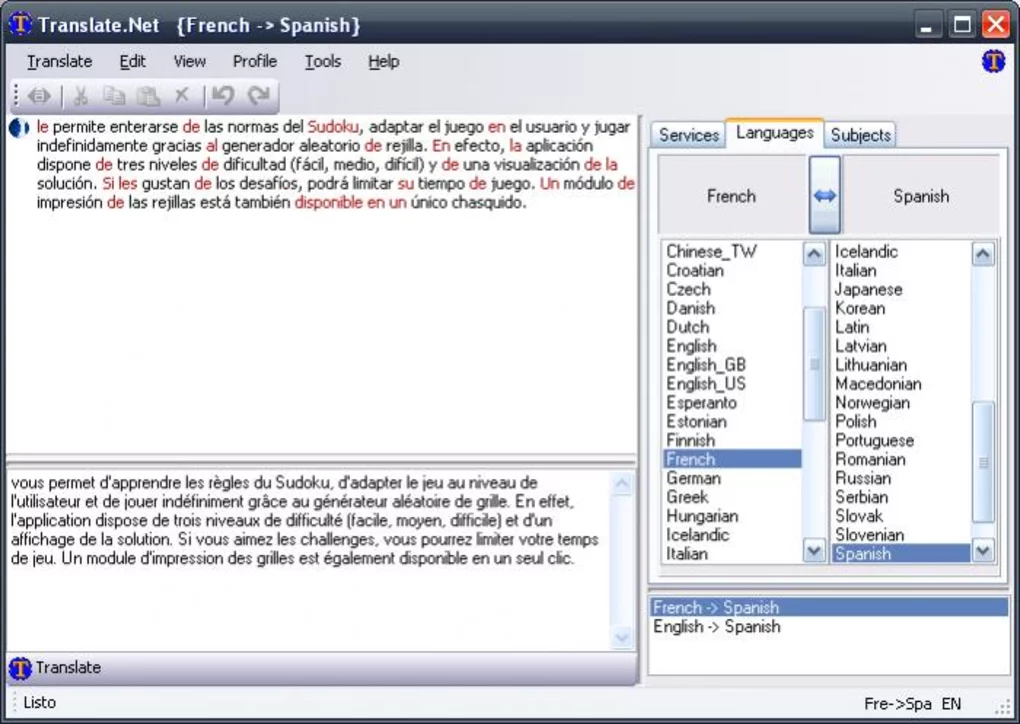Image resolution: width=1020 pixels, height=724 pixels.
Task: Select the English -> Spanish history entry
Action: [x=829, y=626]
